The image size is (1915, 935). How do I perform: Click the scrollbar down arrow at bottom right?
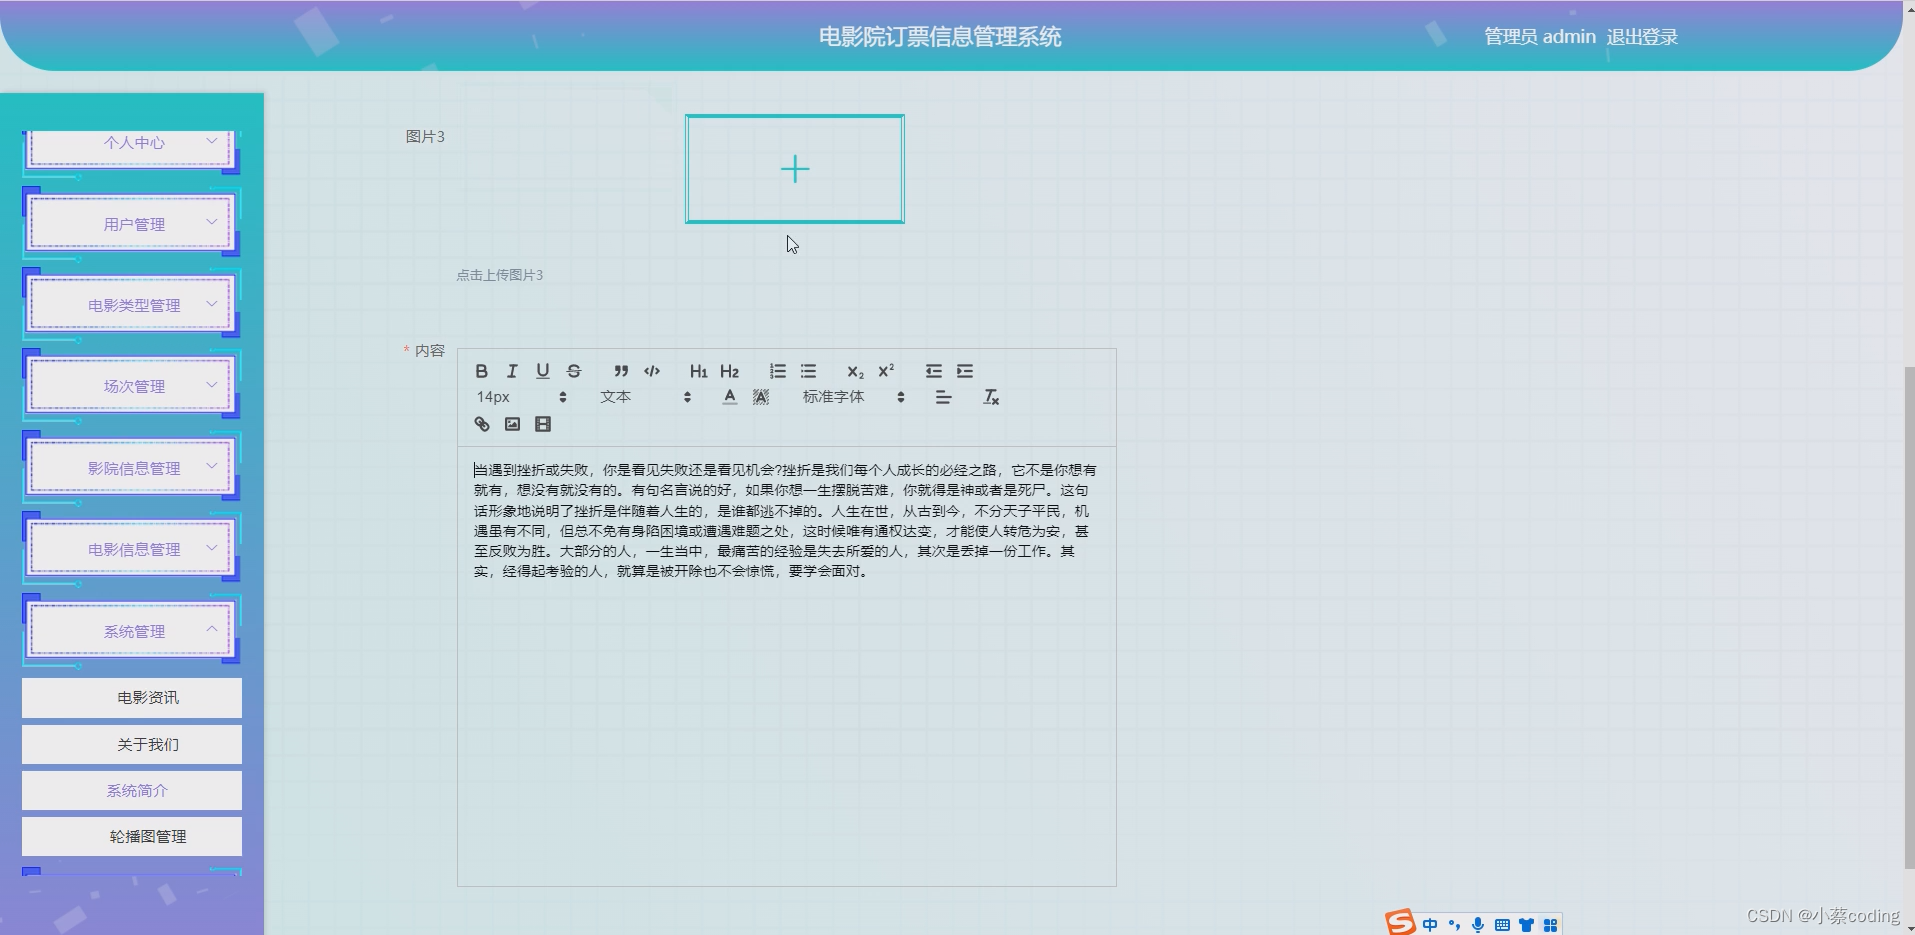(x=1909, y=928)
